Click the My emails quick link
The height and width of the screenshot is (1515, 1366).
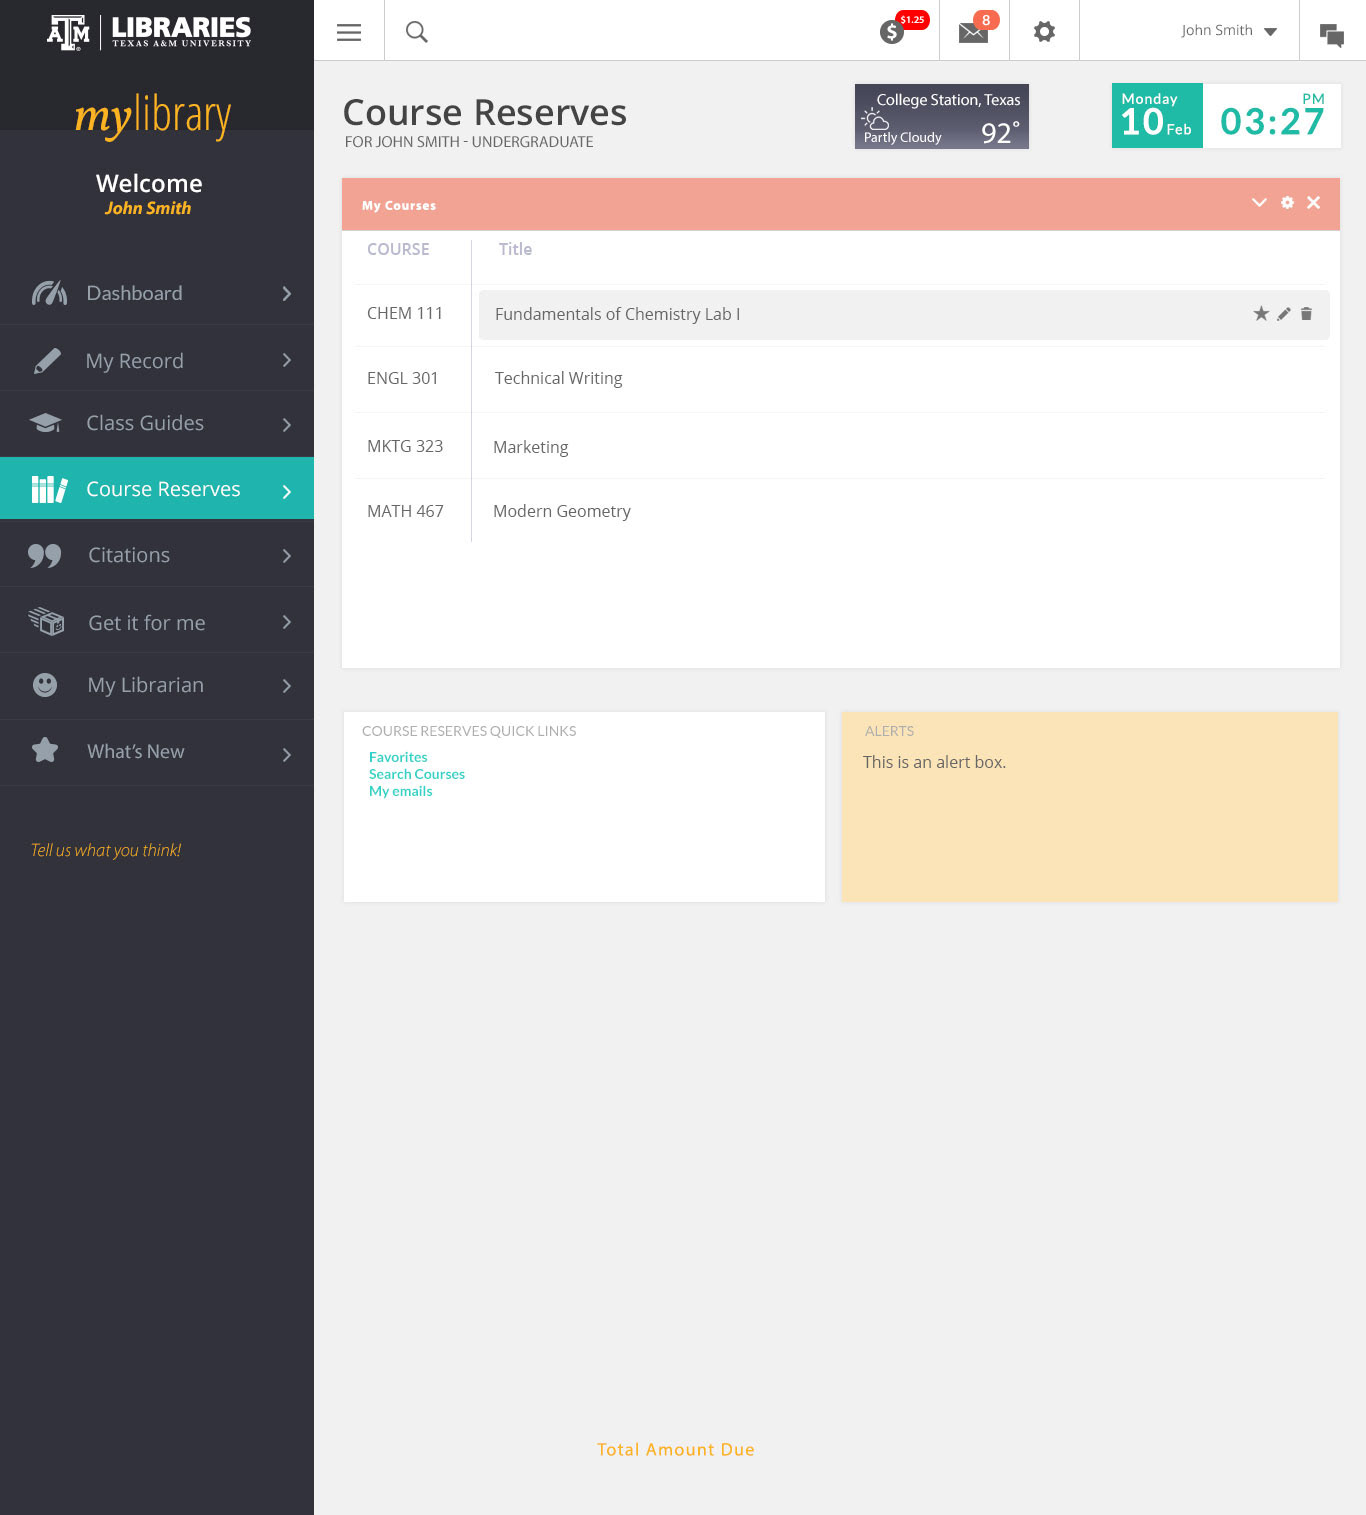[401, 791]
